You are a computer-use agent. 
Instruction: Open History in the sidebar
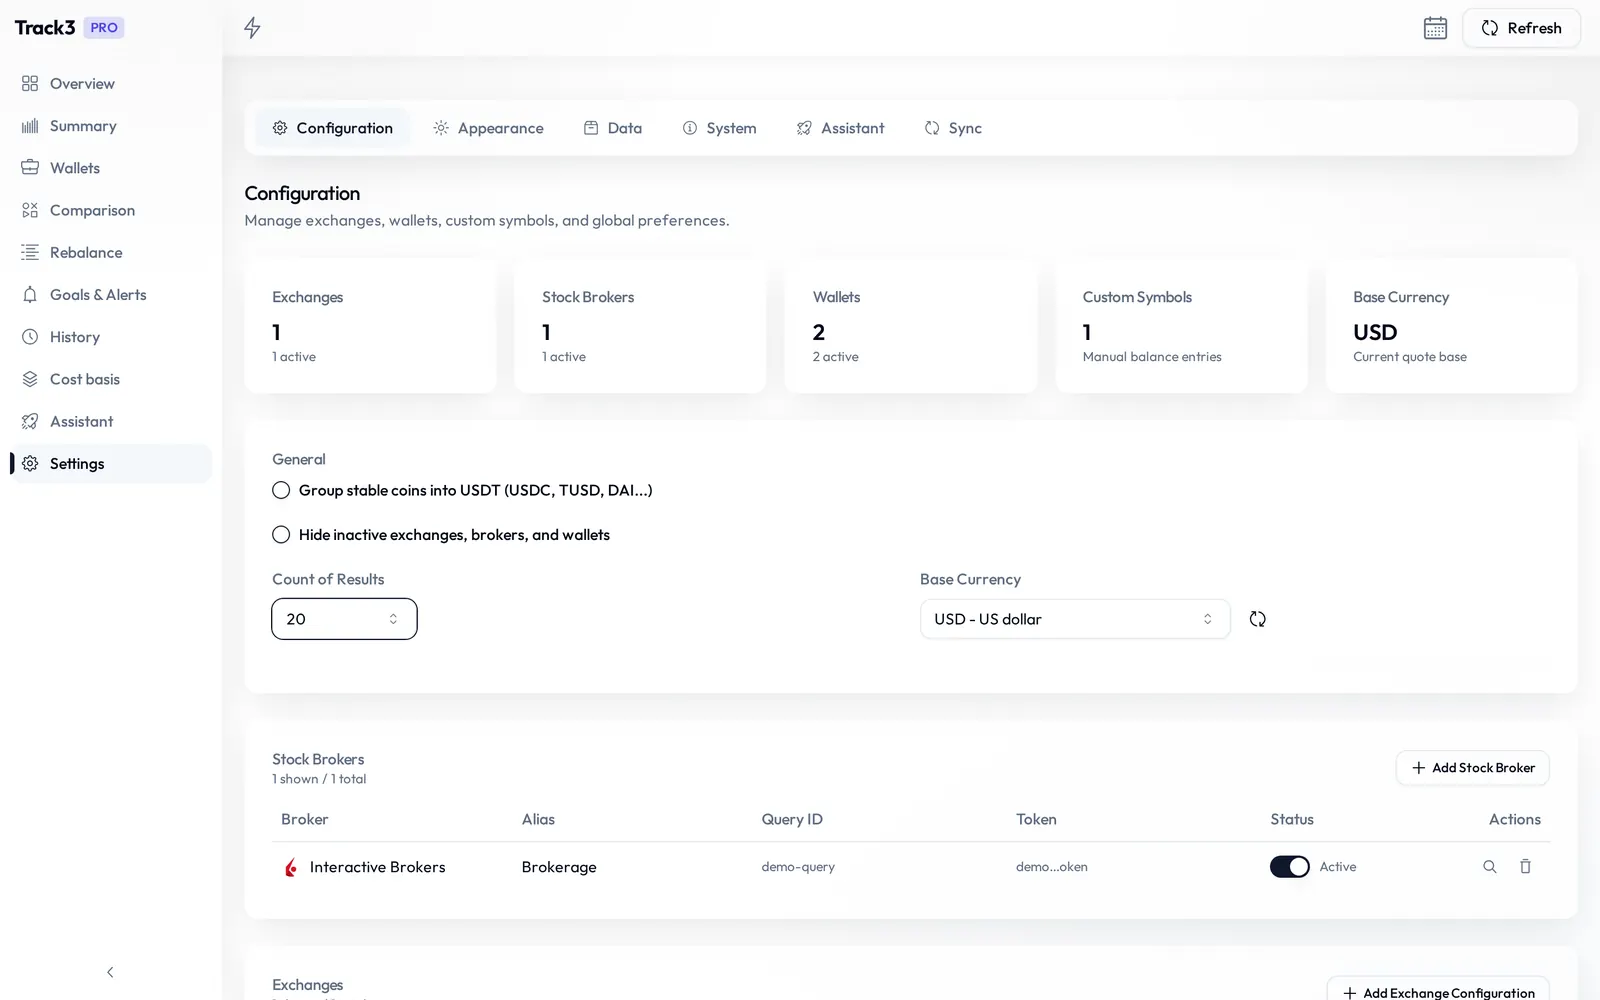coord(110,337)
